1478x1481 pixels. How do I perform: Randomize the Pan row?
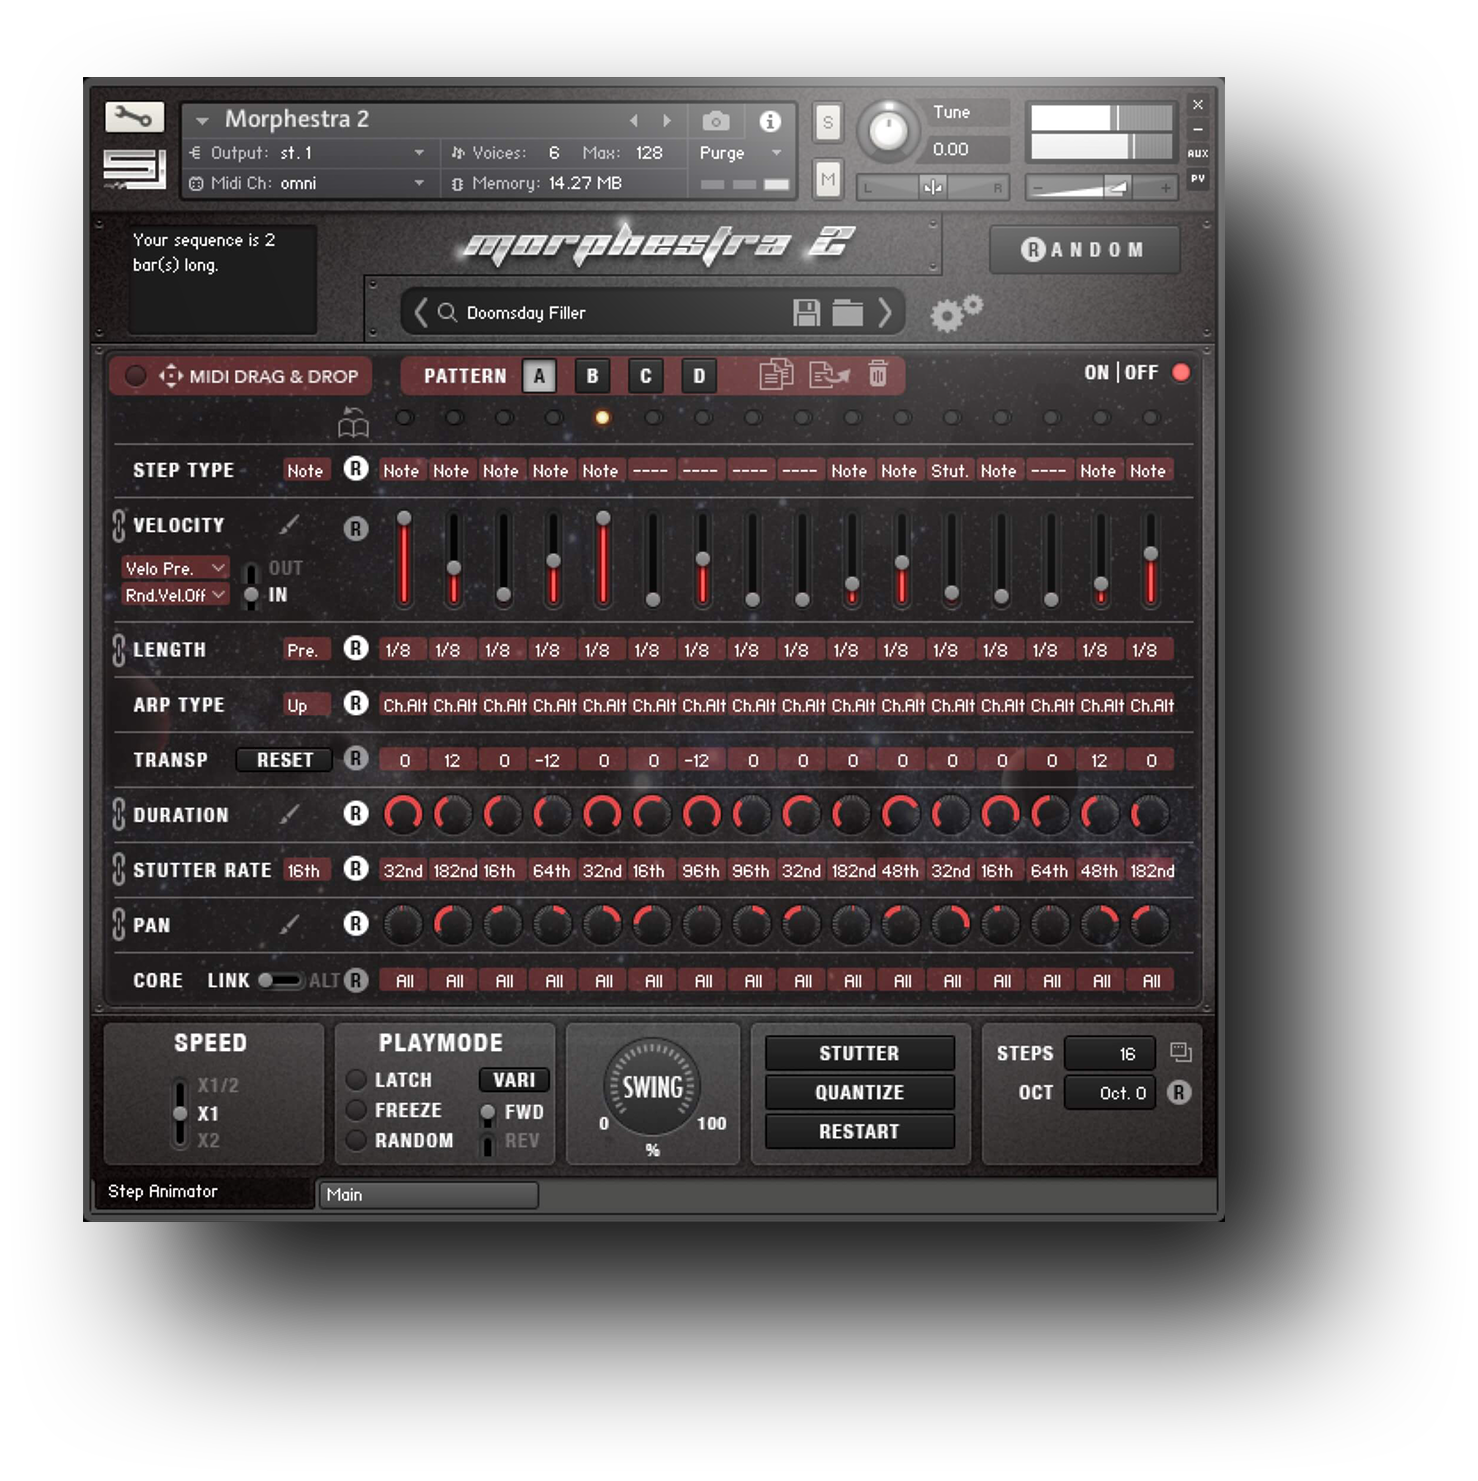click(x=356, y=923)
